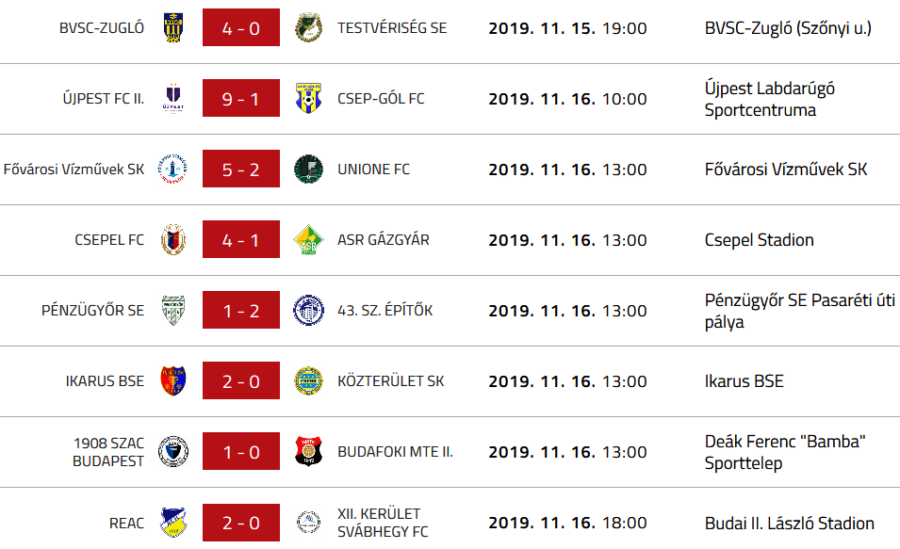Click the BVSC-Zugló team crest
Screen dimensions: 900x549
[173, 28]
